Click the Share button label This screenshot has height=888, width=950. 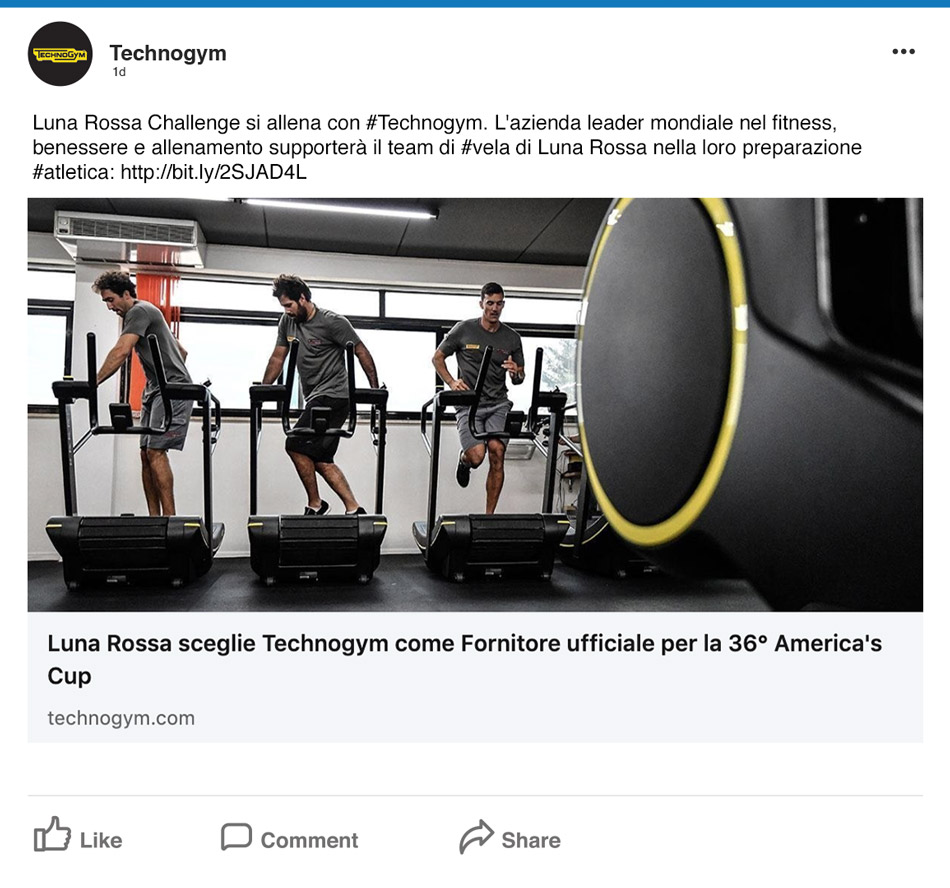click(x=531, y=840)
